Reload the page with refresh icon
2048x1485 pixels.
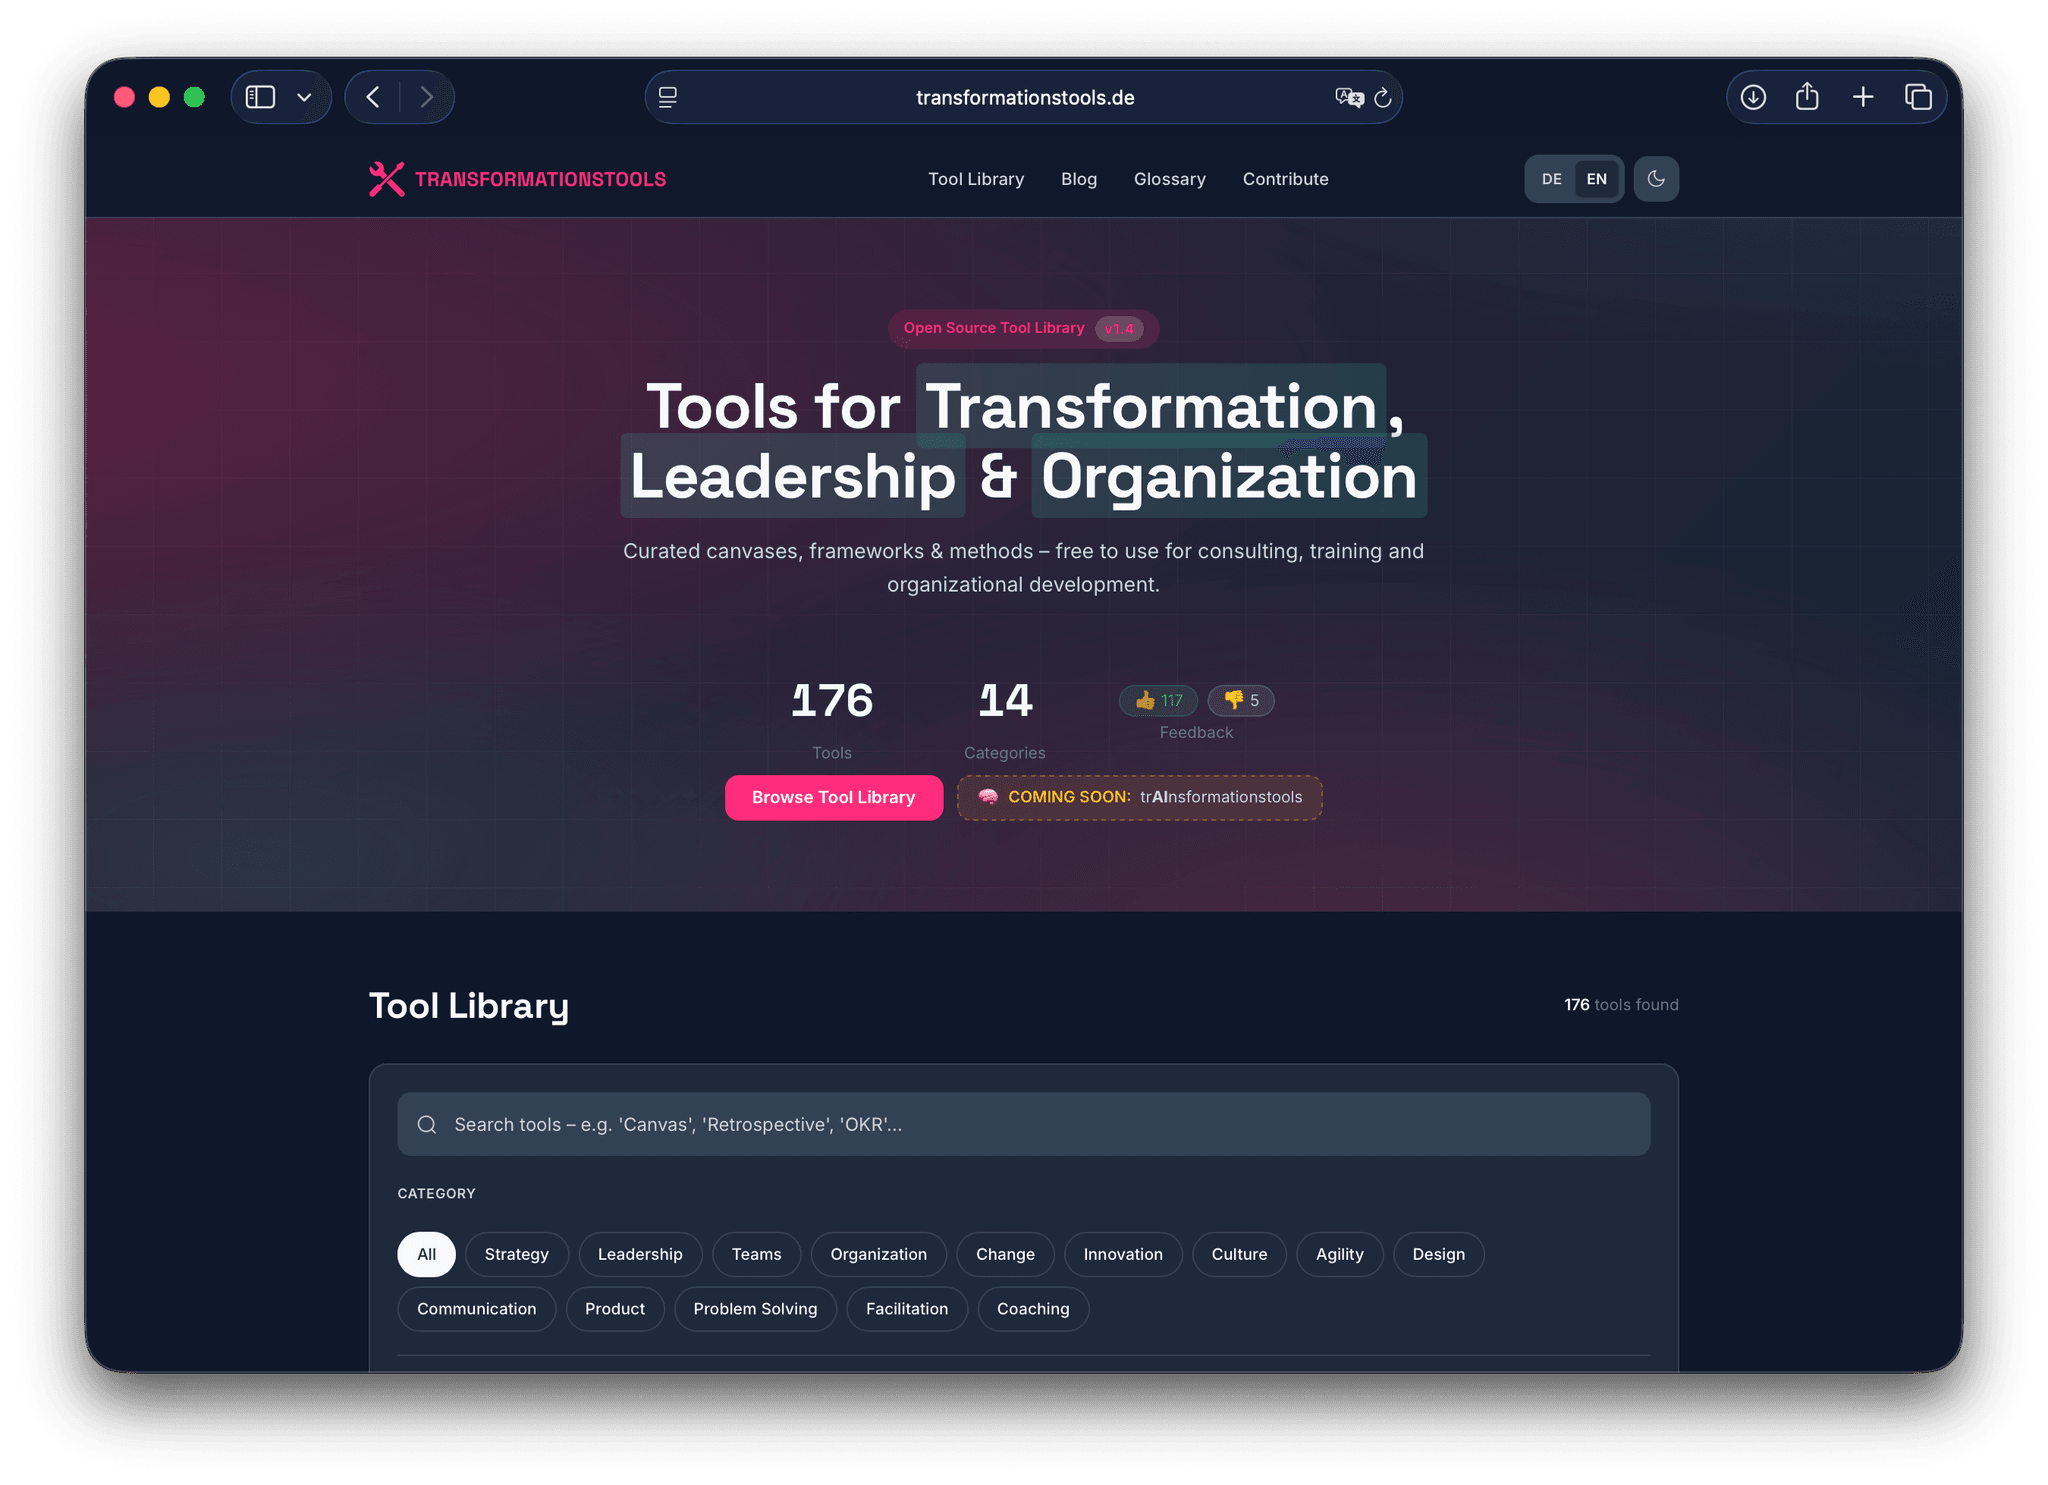click(x=1383, y=97)
